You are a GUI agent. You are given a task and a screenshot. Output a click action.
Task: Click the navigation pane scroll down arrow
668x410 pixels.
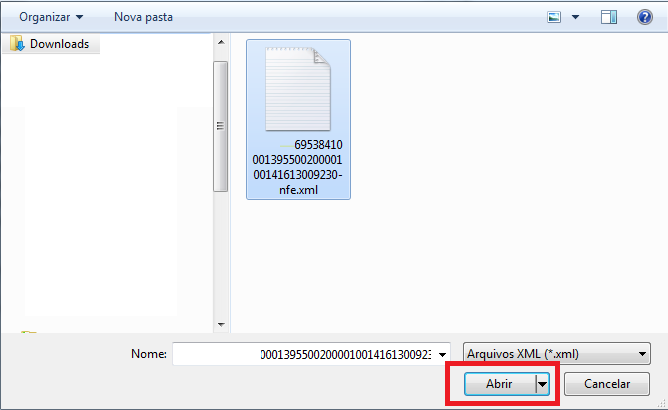tap(221, 325)
